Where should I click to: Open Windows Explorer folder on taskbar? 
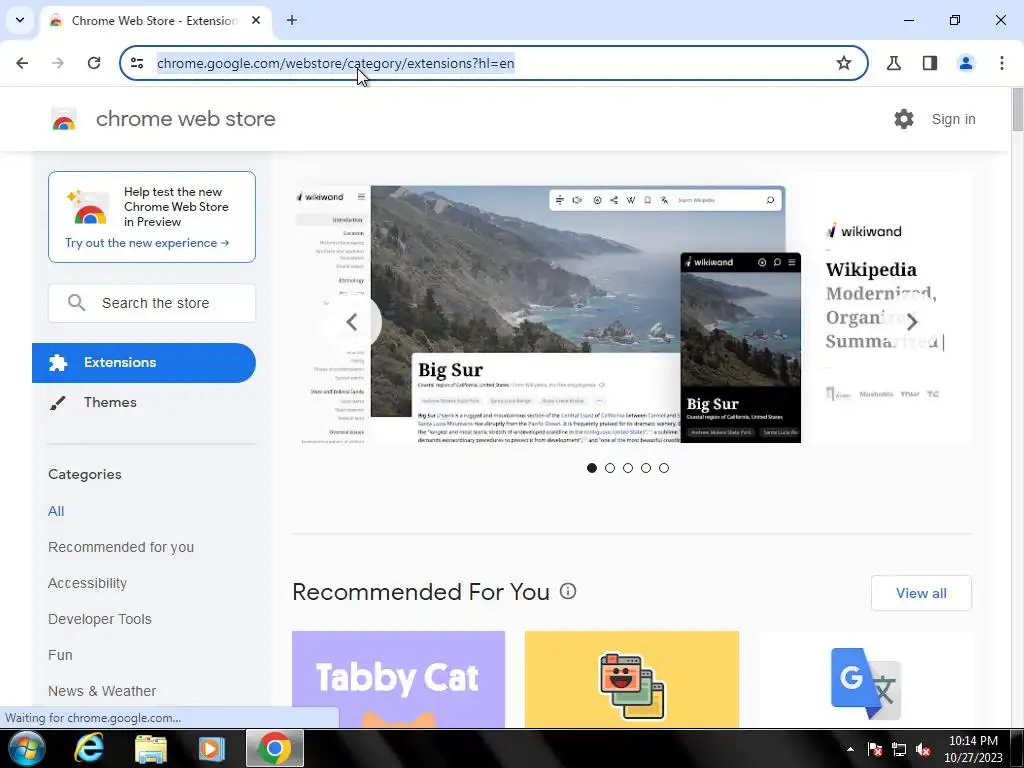click(x=151, y=748)
